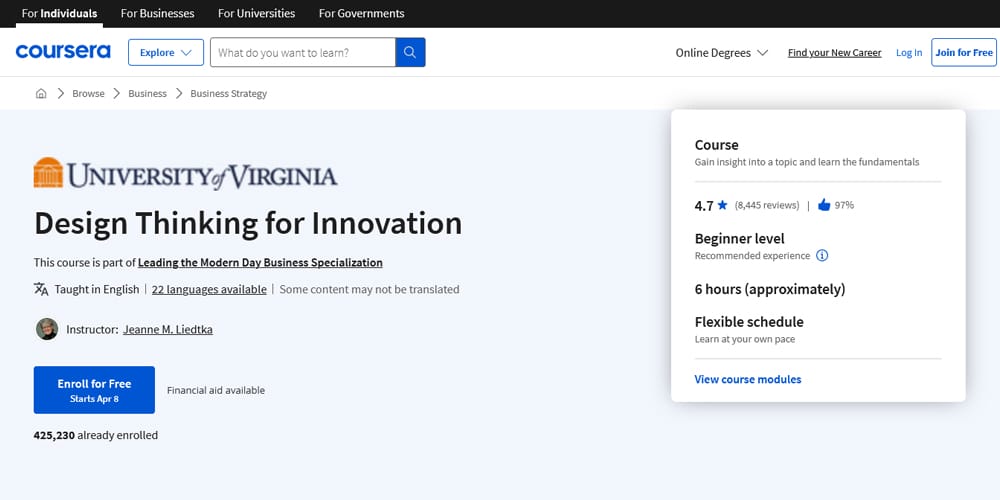Viewport: 1000px width, 500px height.
Task: Open the Online Degrees dropdown
Action: 721,52
